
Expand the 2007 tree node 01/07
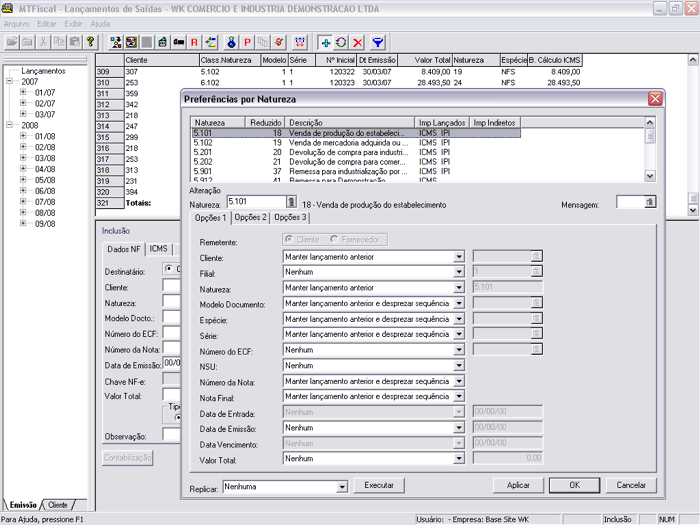click(23, 92)
